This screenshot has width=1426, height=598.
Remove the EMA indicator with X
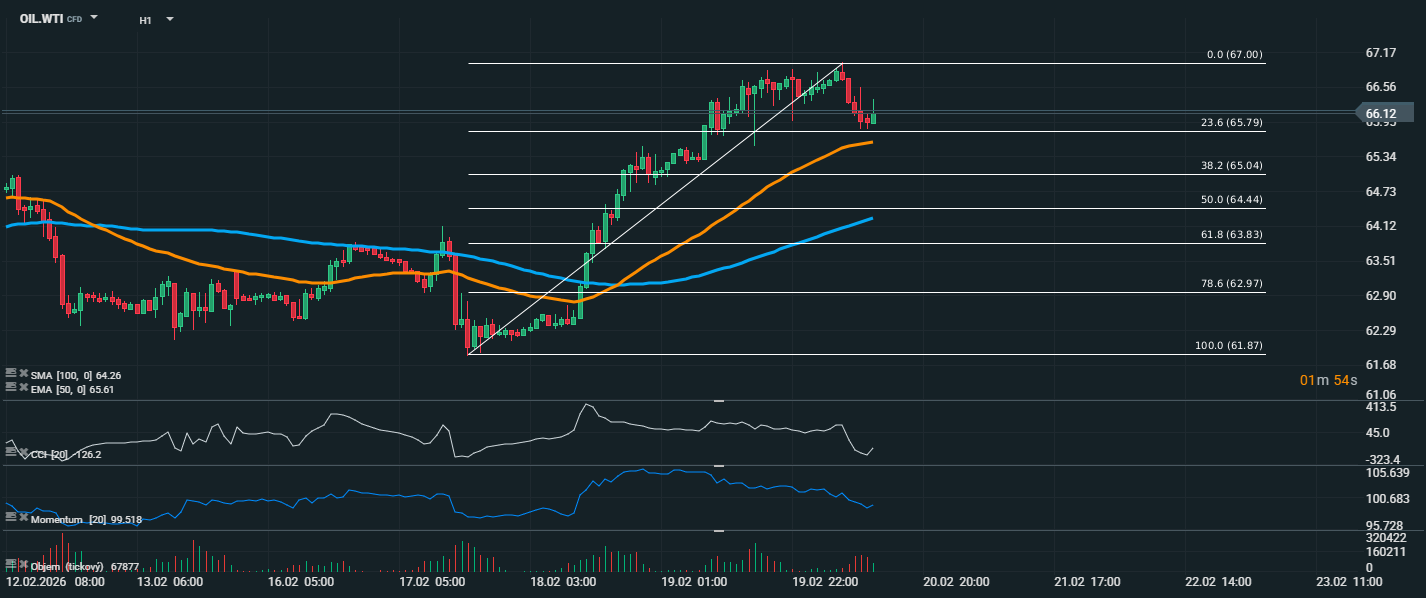pos(23,388)
